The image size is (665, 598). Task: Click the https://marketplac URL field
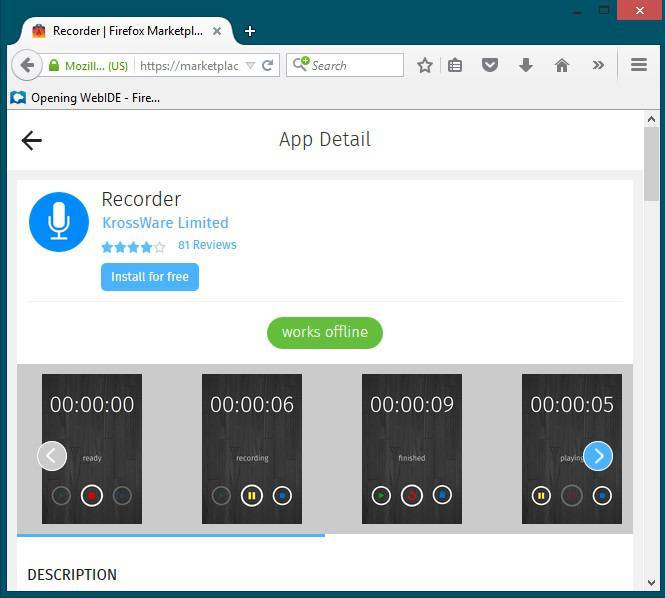point(189,66)
